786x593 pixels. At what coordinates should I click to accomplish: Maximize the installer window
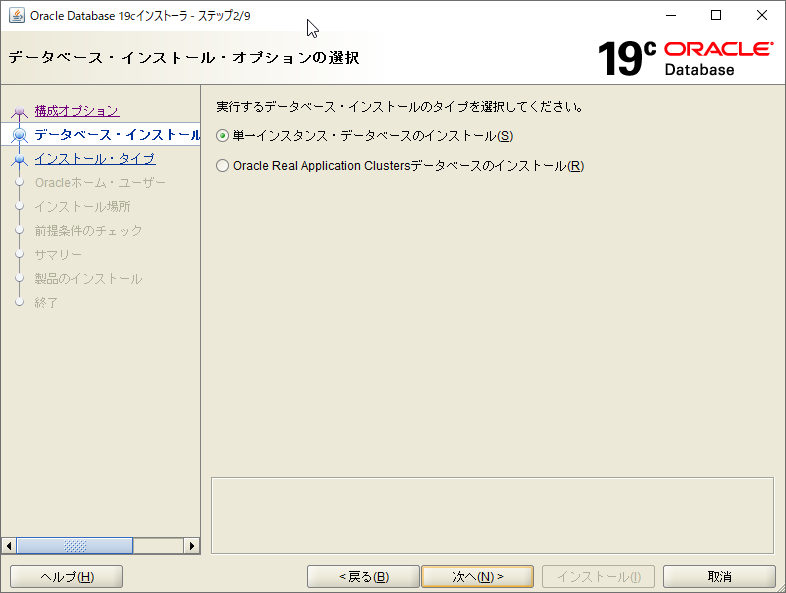point(716,16)
